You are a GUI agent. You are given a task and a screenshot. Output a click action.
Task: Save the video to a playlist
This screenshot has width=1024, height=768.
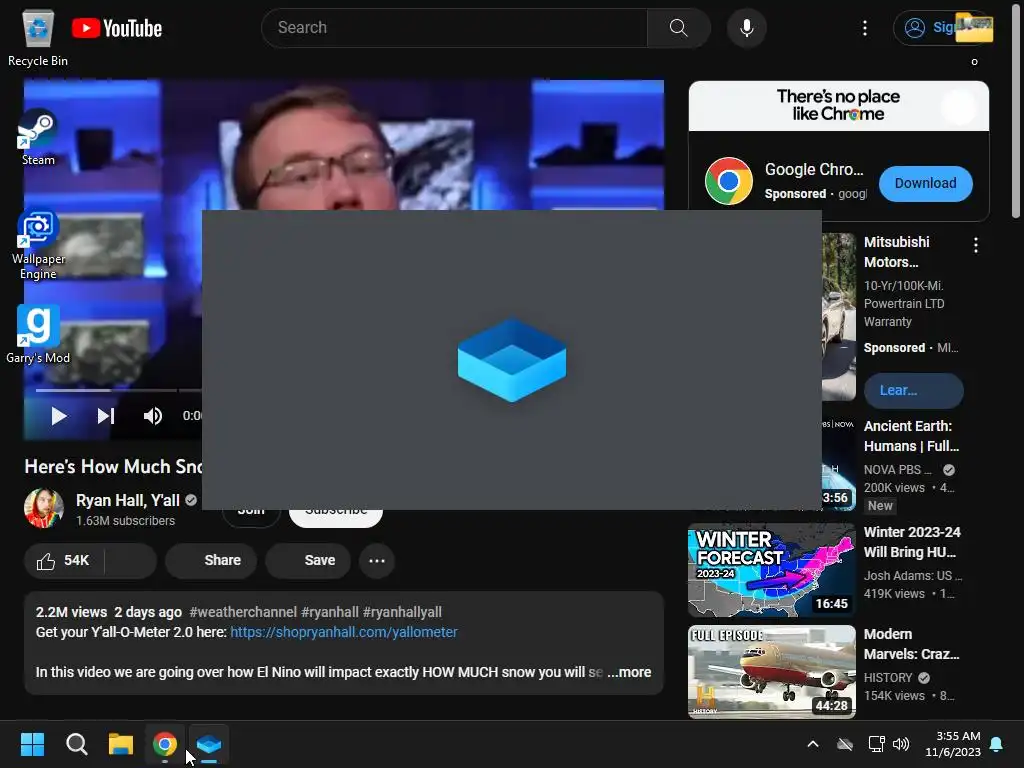pyautogui.click(x=308, y=560)
